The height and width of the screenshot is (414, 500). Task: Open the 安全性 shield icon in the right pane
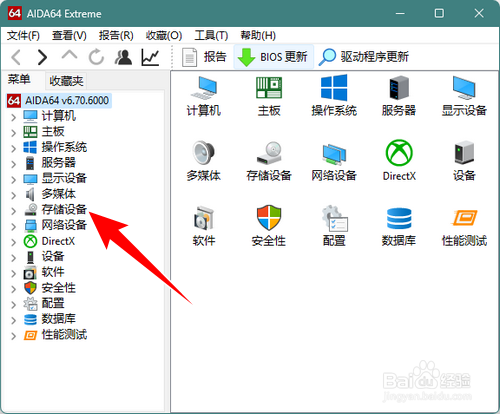pyautogui.click(x=269, y=226)
